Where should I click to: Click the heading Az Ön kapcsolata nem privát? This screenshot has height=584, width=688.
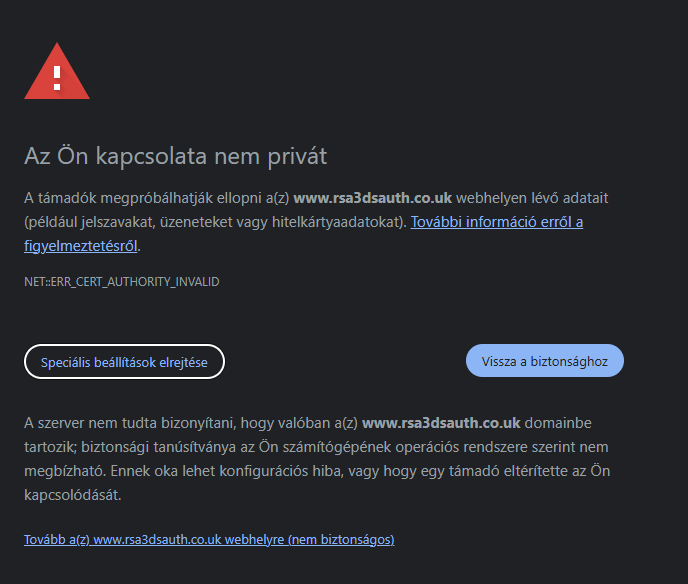coord(176,156)
